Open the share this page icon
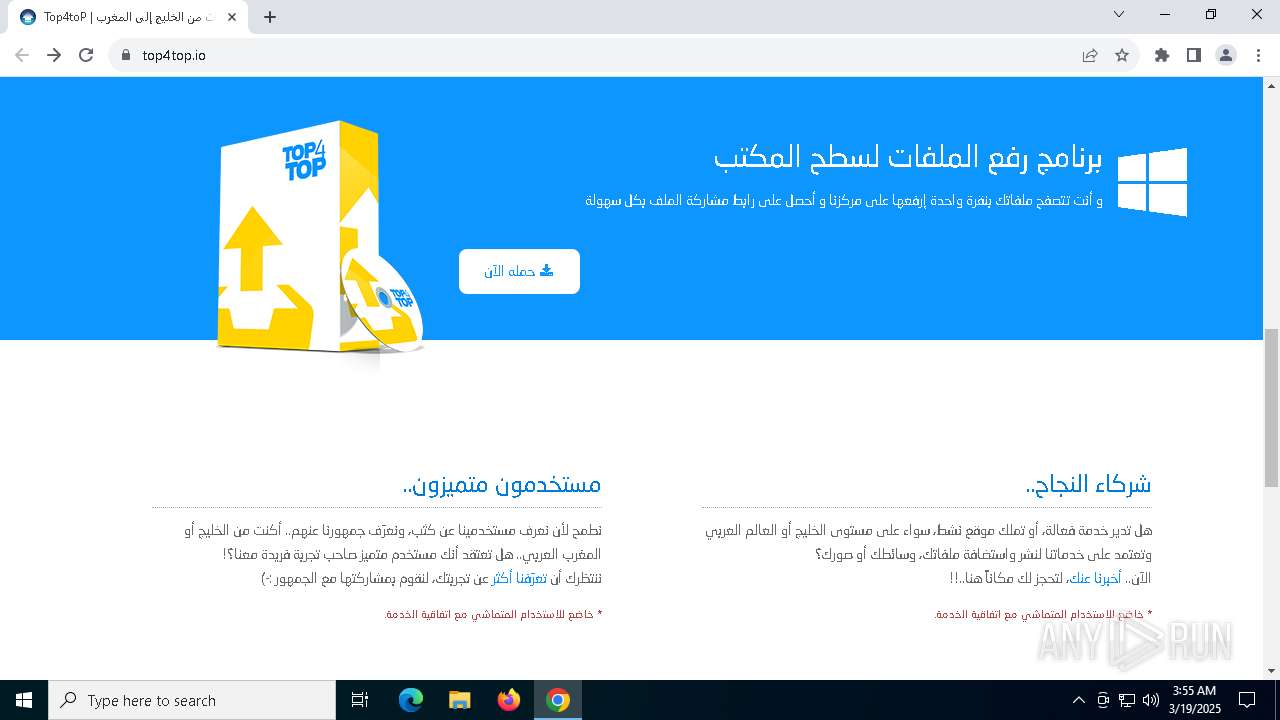This screenshot has height=720, width=1280. pyautogui.click(x=1090, y=55)
